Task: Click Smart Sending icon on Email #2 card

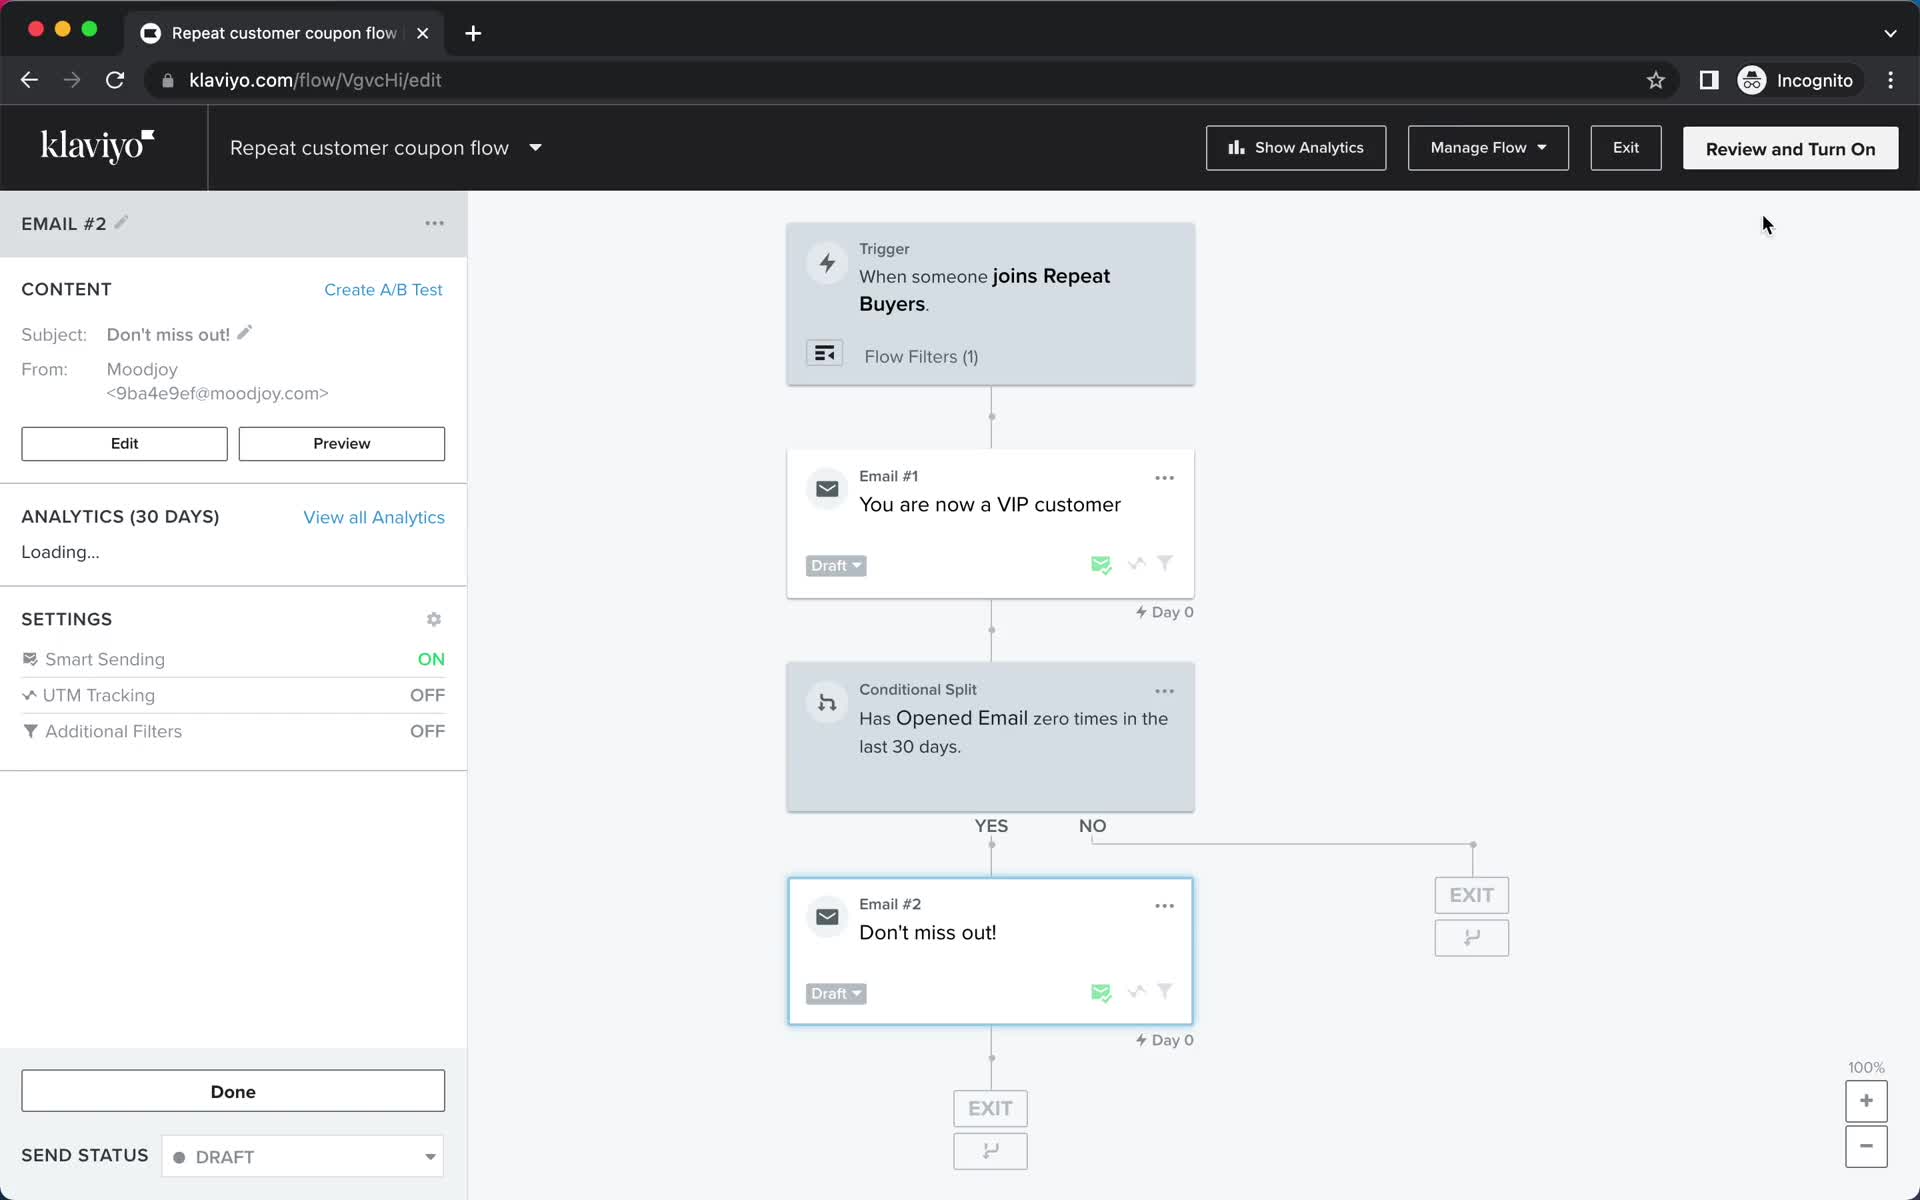Action: [1101, 993]
